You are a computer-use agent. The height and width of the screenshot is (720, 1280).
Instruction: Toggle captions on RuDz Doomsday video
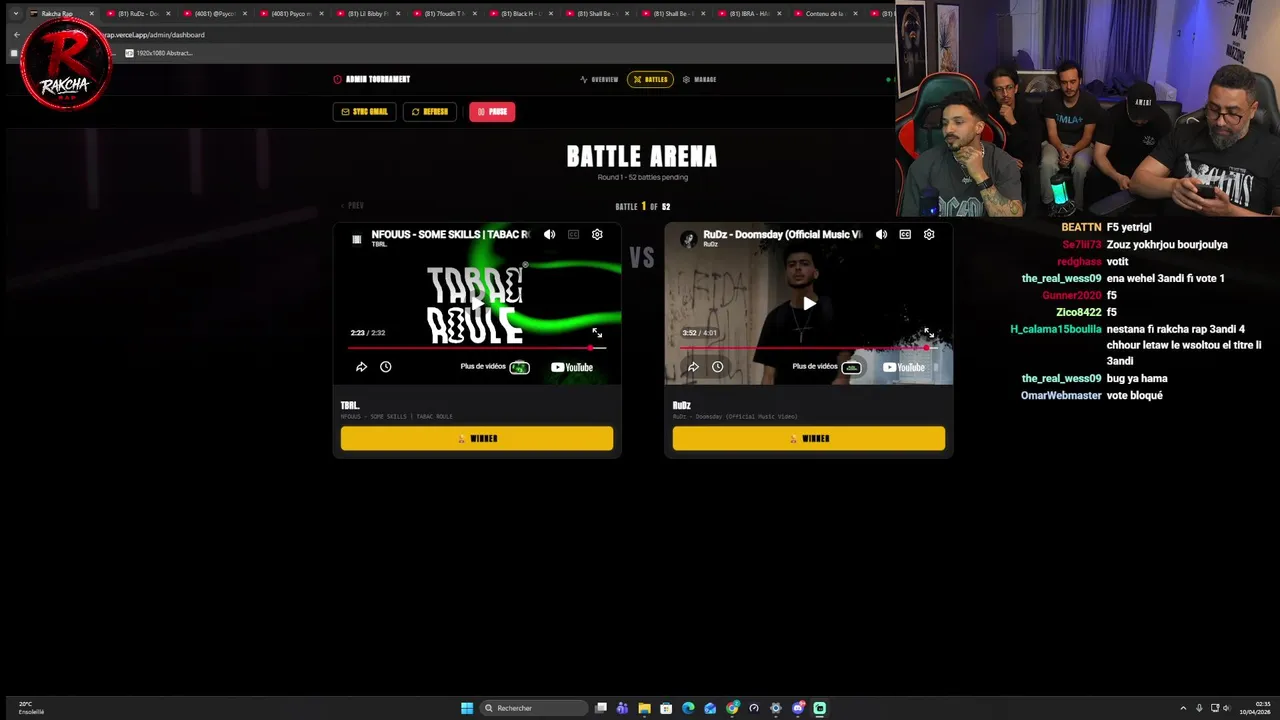905,234
